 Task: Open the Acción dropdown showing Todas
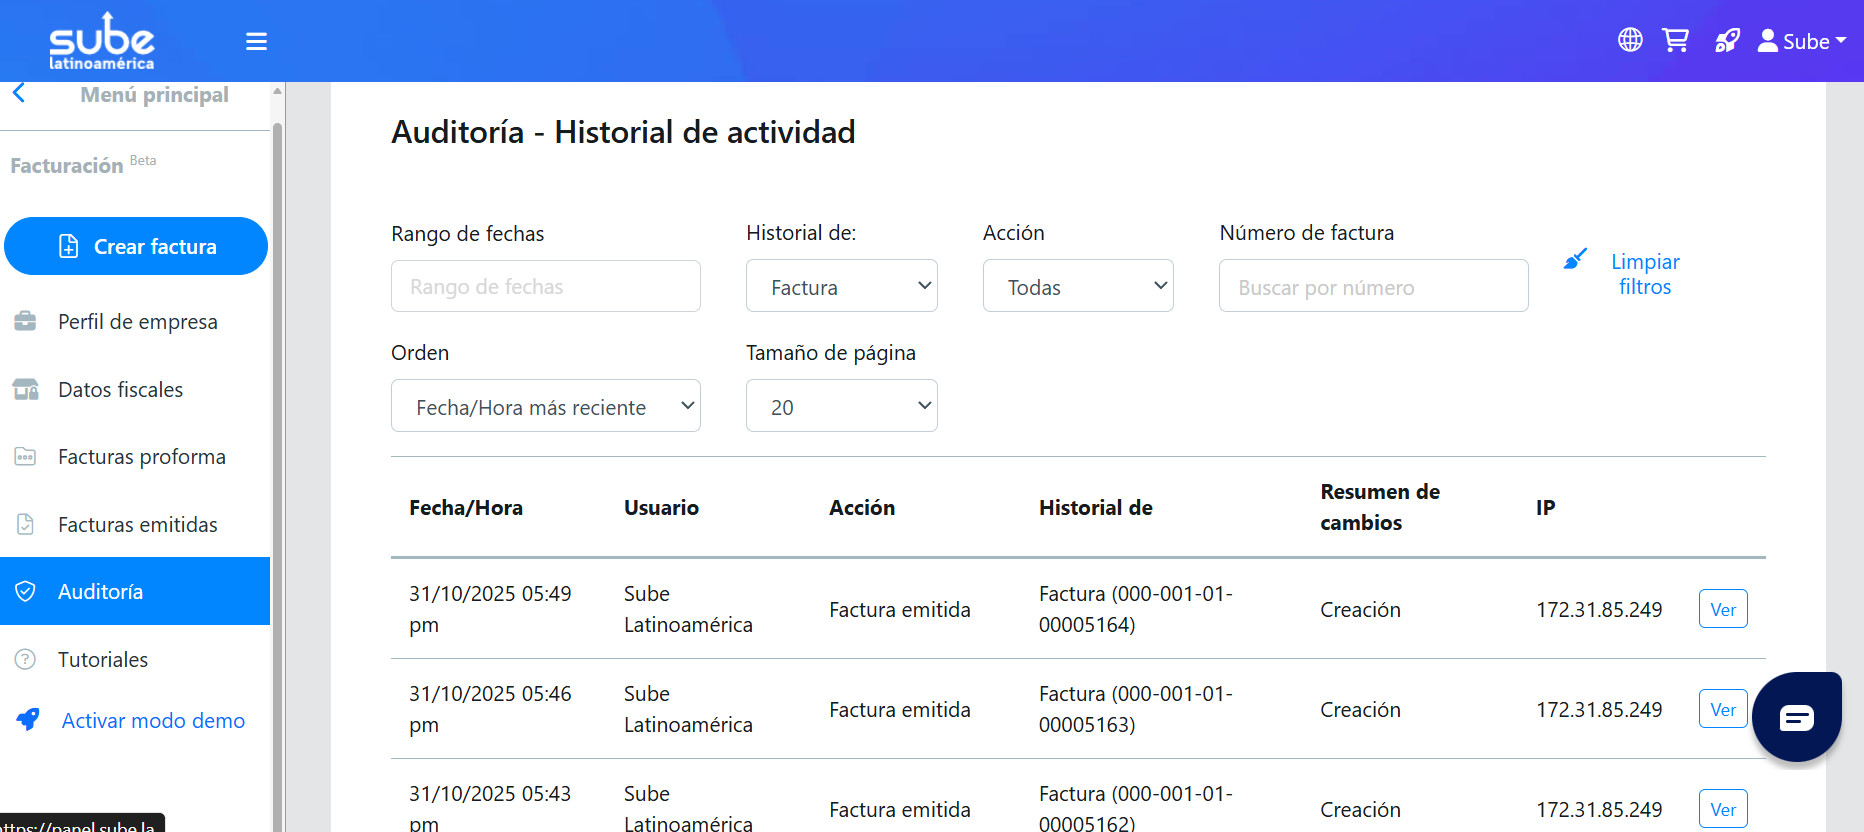click(x=1077, y=286)
